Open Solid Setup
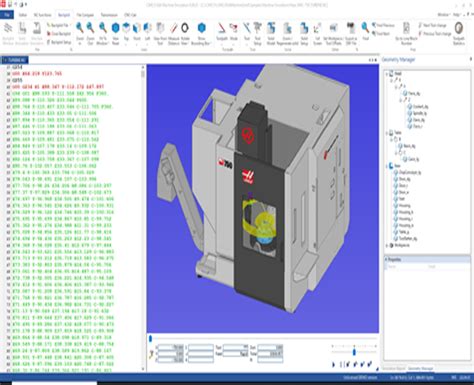 pyautogui.click(x=304, y=33)
